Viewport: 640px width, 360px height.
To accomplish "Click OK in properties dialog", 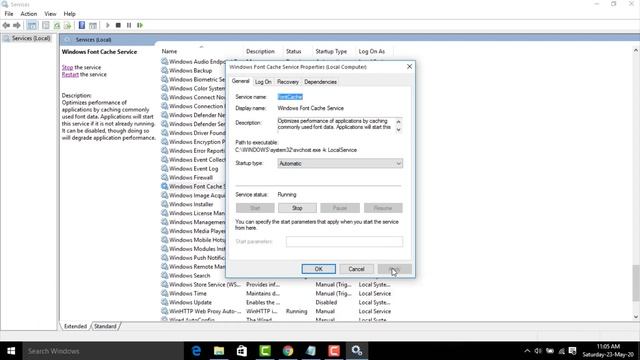I will pos(318,269).
